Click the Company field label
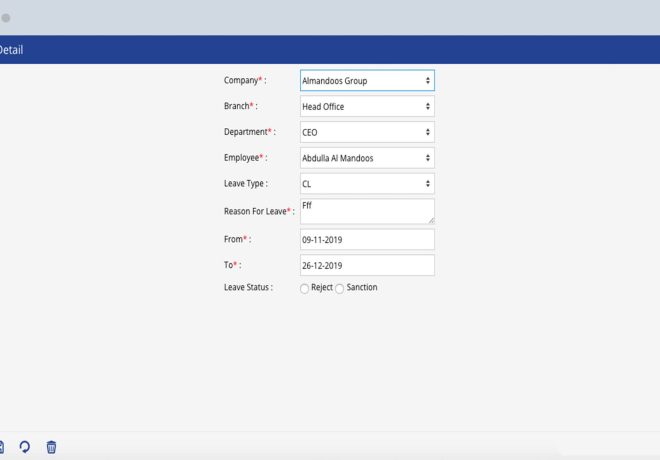Image resolution: width=660 pixels, height=460 pixels. point(244,80)
